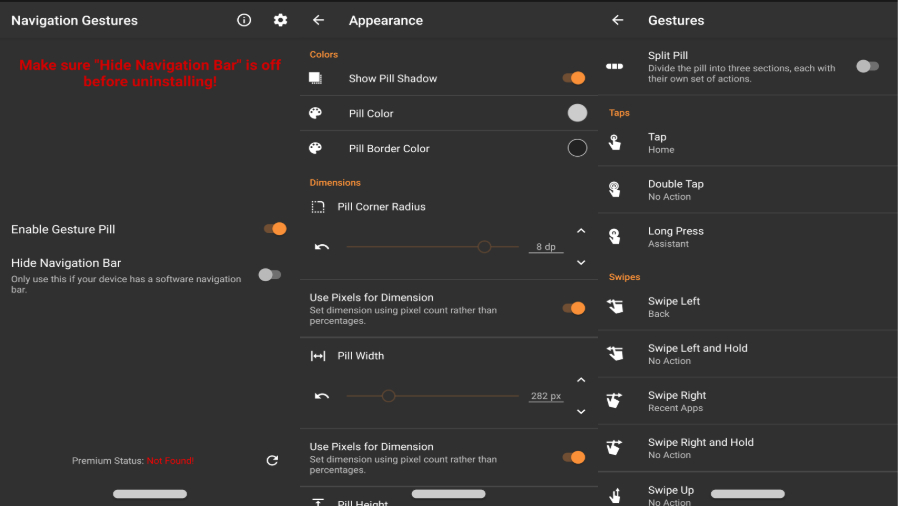900x506 pixels.
Task: Click the refresh Premium Status icon
Action: pyautogui.click(x=272, y=460)
